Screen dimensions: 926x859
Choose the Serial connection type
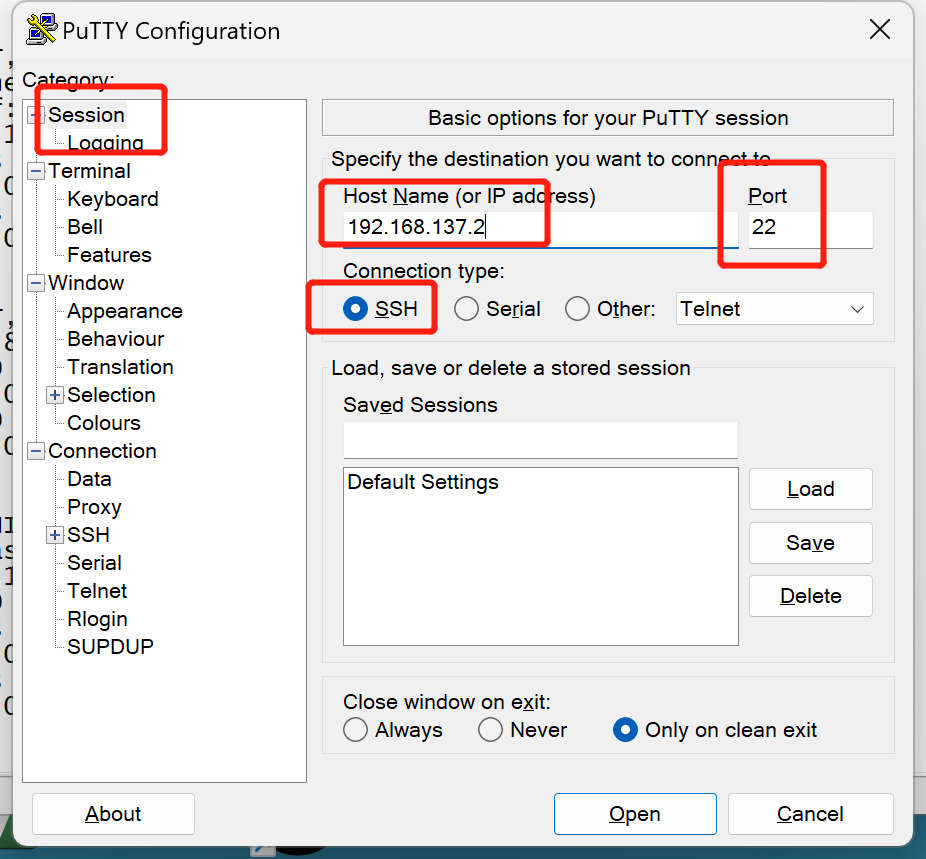[466, 309]
